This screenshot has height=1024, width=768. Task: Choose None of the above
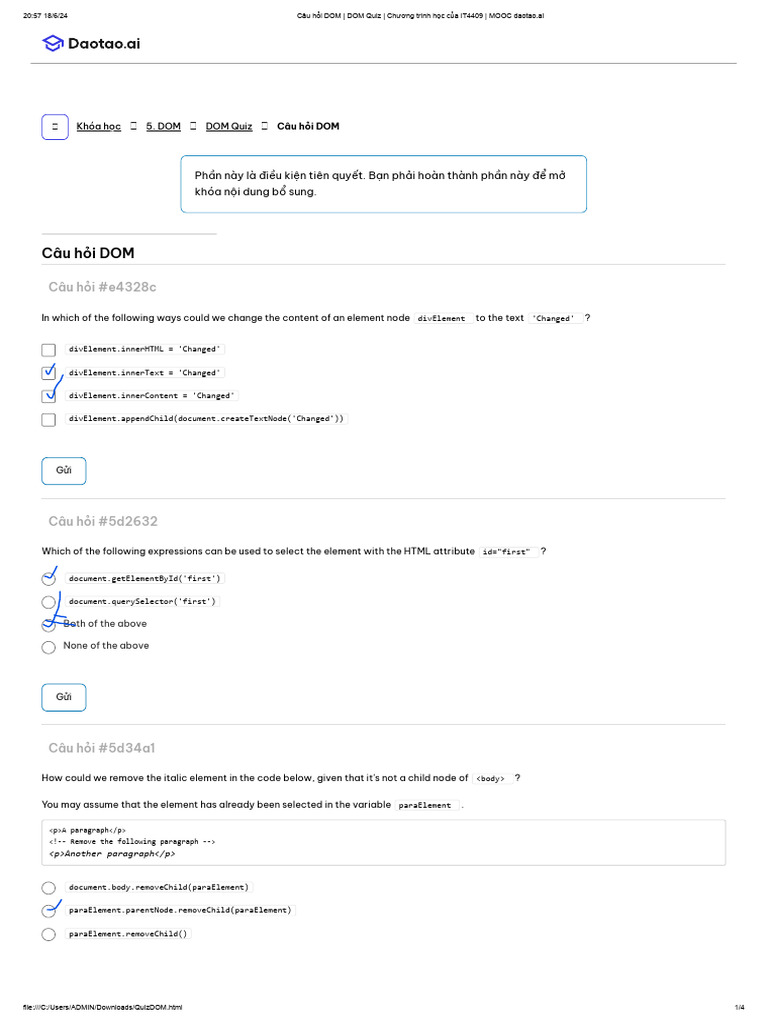tap(48, 647)
